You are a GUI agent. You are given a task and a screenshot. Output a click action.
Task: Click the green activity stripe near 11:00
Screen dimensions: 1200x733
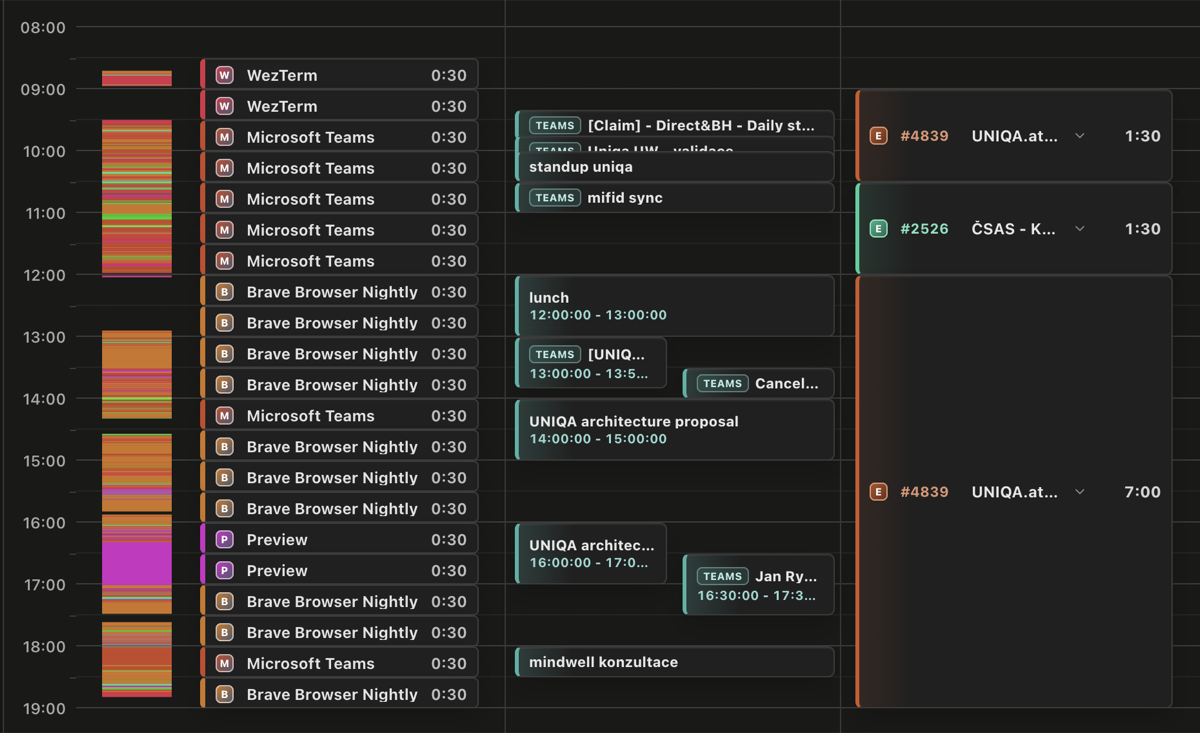(137, 215)
